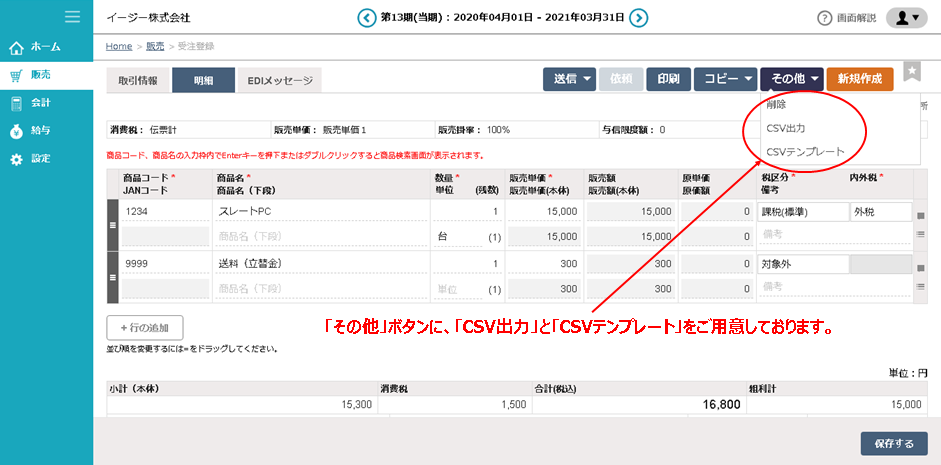The width and height of the screenshot is (941, 465).
Task: Click the product name field スレートPC
Action: pyautogui.click(x=321, y=212)
